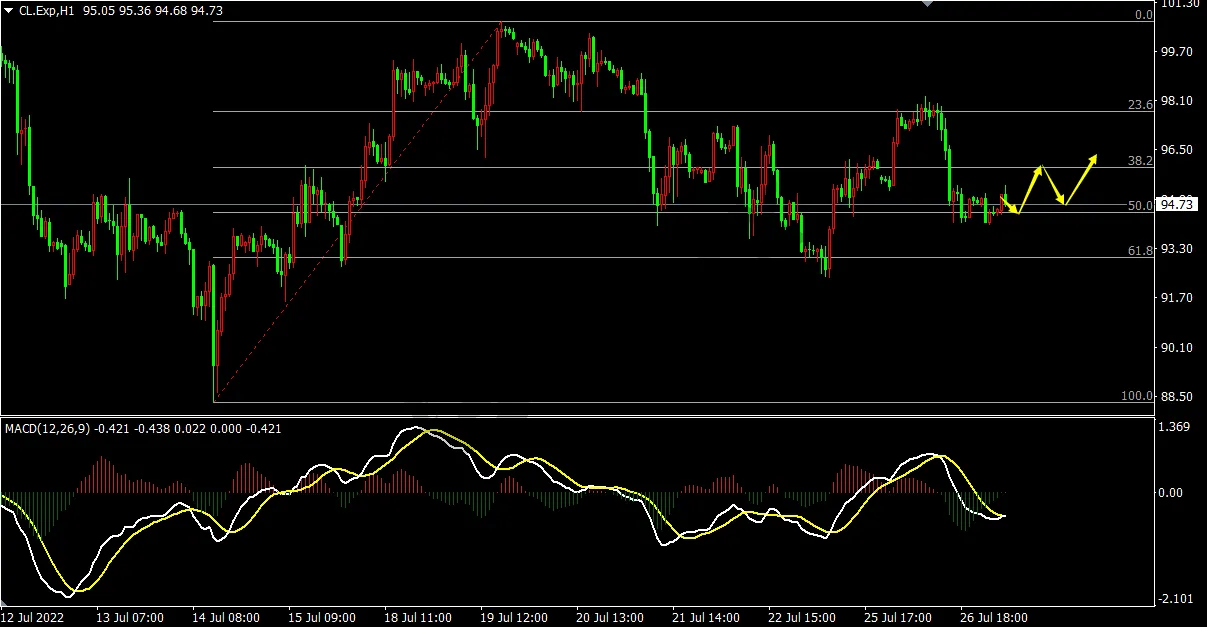Click the triangle arrow beside CL.Exp,H1

point(9,10)
